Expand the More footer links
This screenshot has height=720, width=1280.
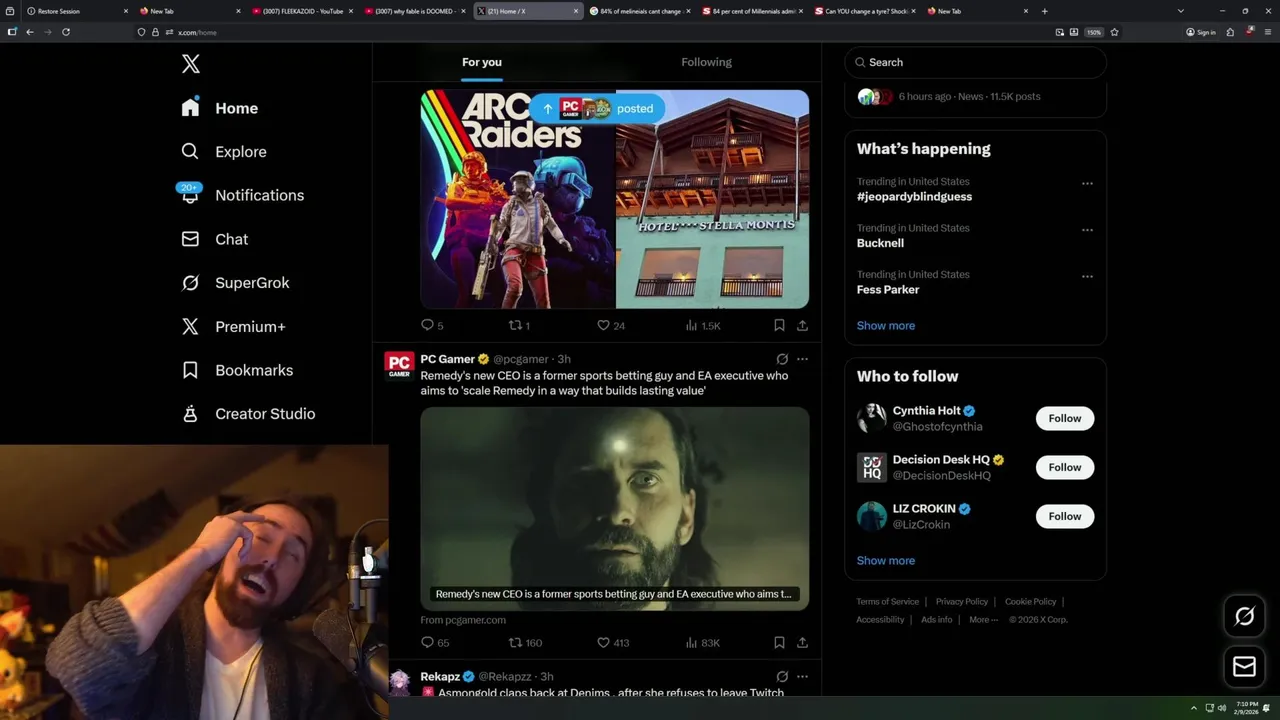(x=983, y=620)
